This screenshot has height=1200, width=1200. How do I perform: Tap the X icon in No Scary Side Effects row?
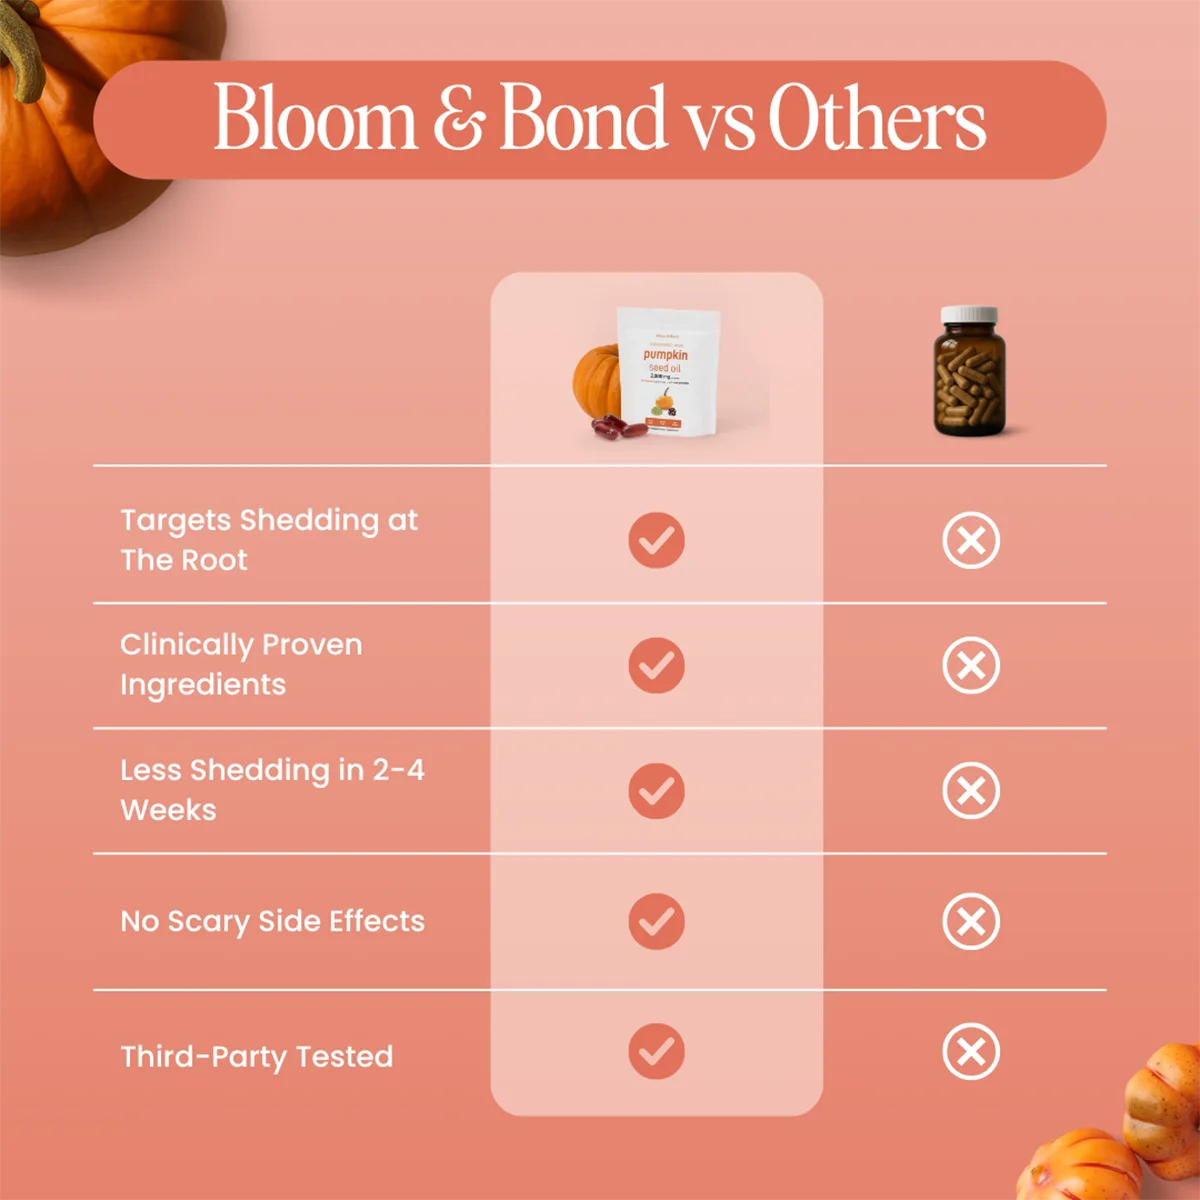(970, 921)
